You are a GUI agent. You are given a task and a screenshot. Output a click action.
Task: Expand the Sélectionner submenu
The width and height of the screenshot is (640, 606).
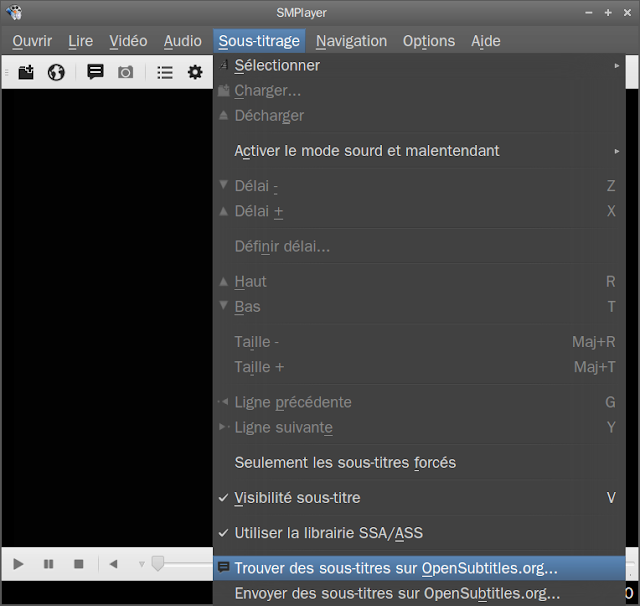pyautogui.click(x=419, y=66)
